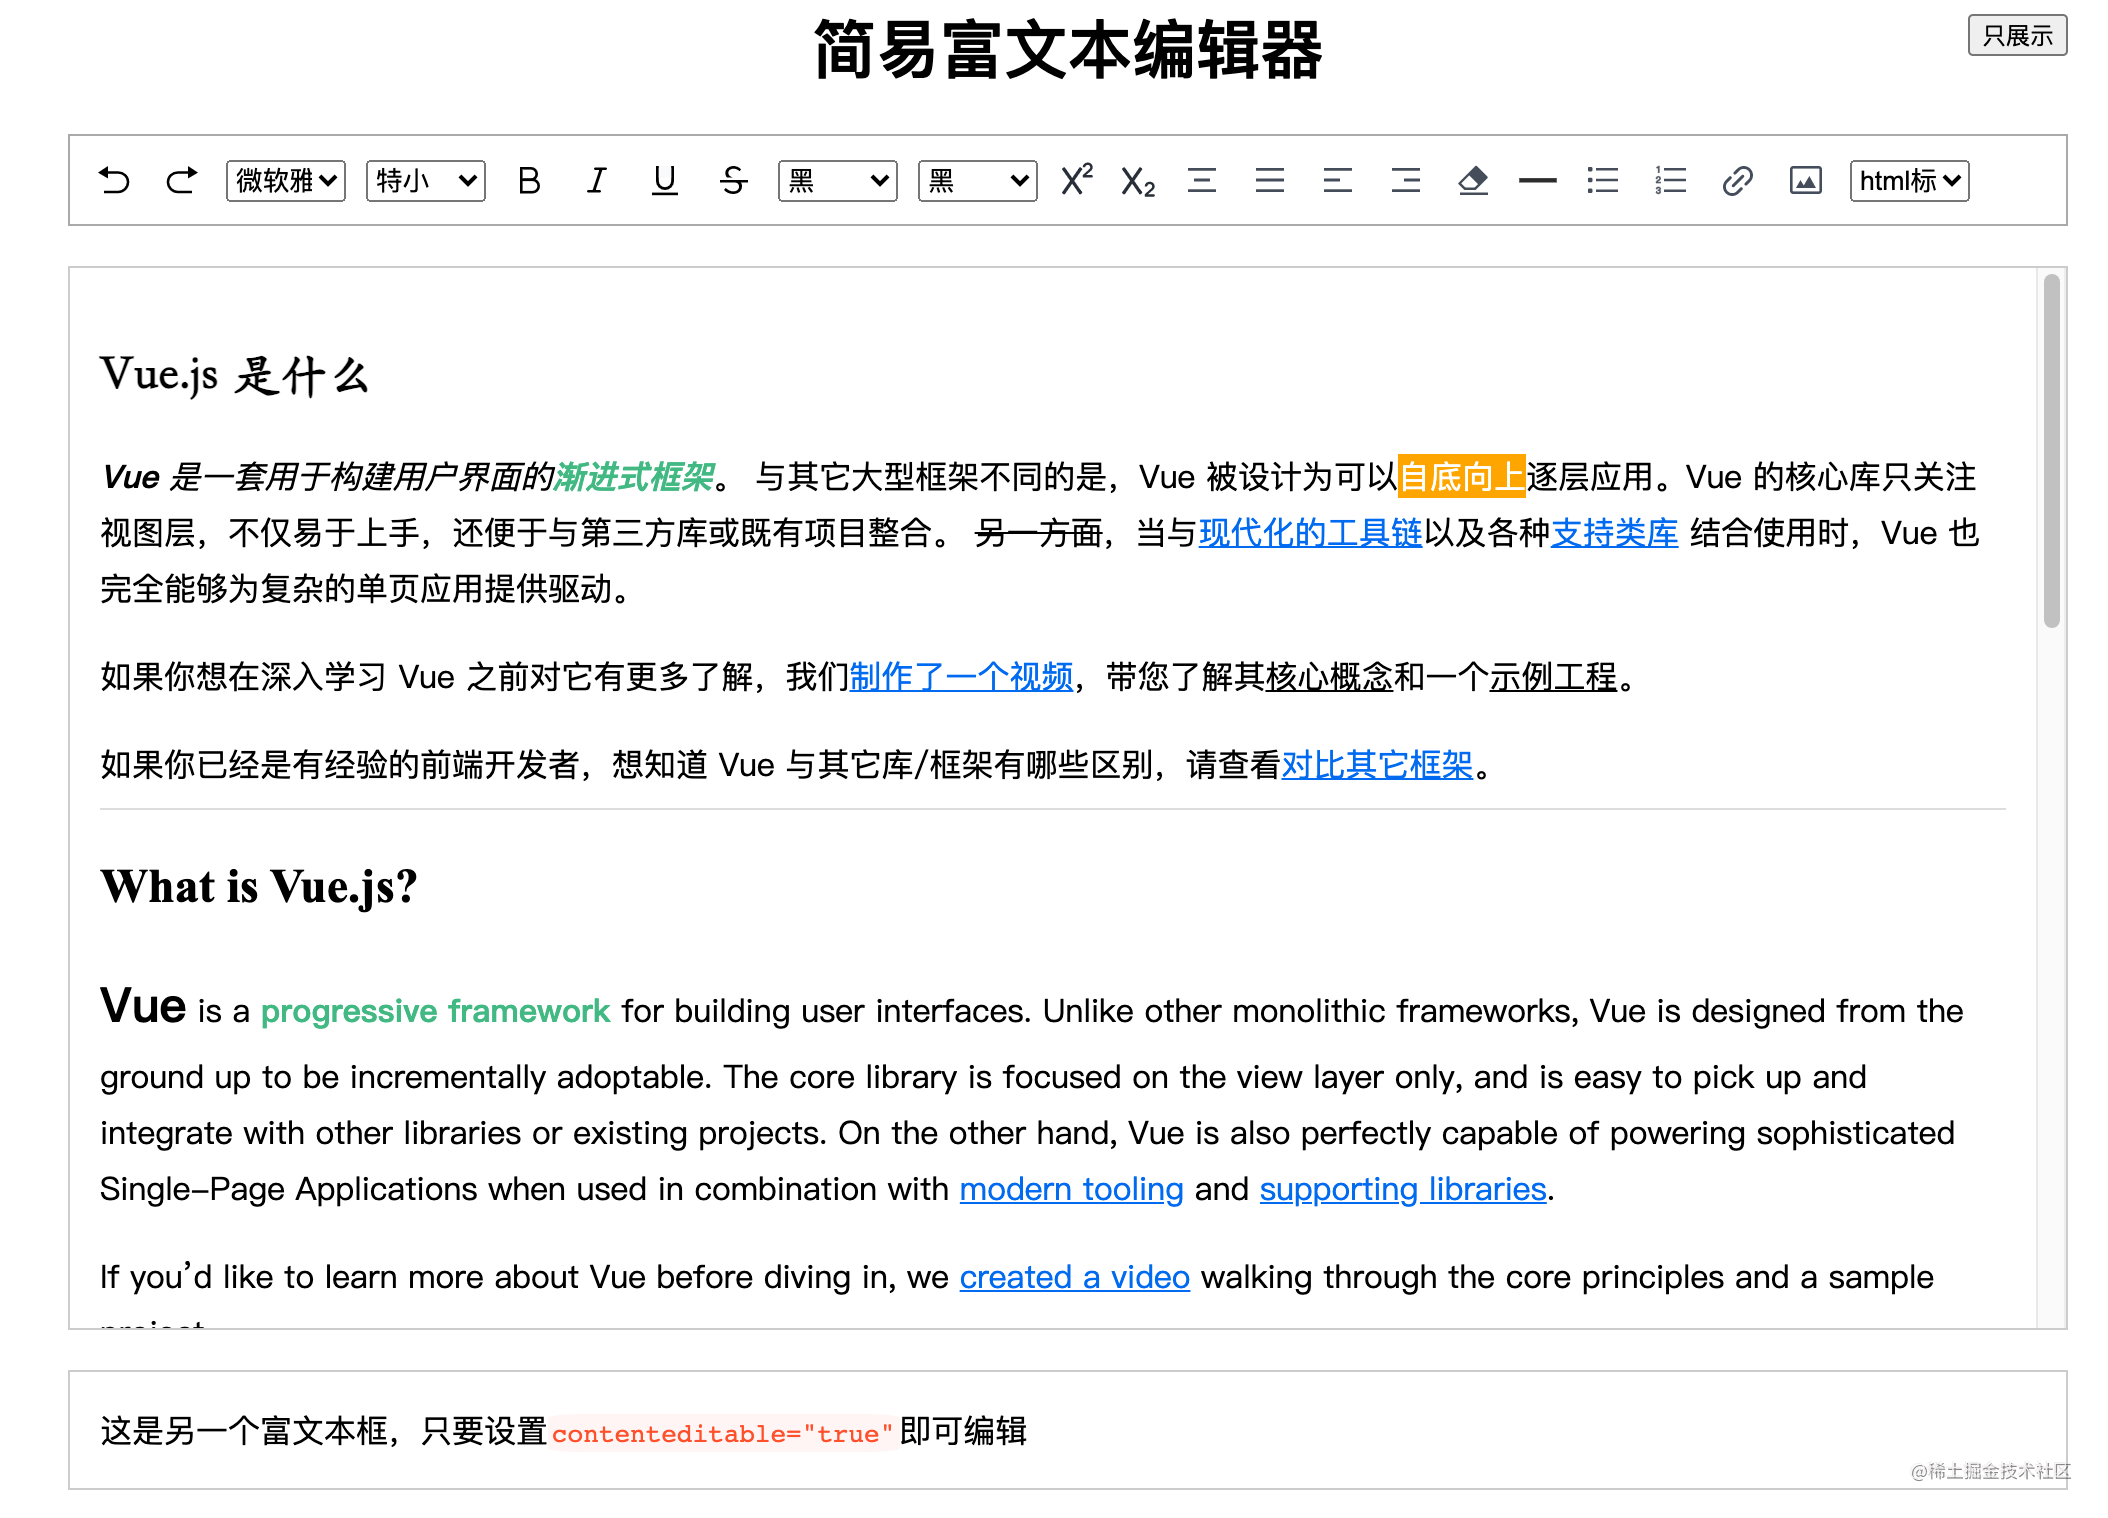Toggle bold formatting
This screenshot has width=2108, height=1518.
click(x=529, y=181)
